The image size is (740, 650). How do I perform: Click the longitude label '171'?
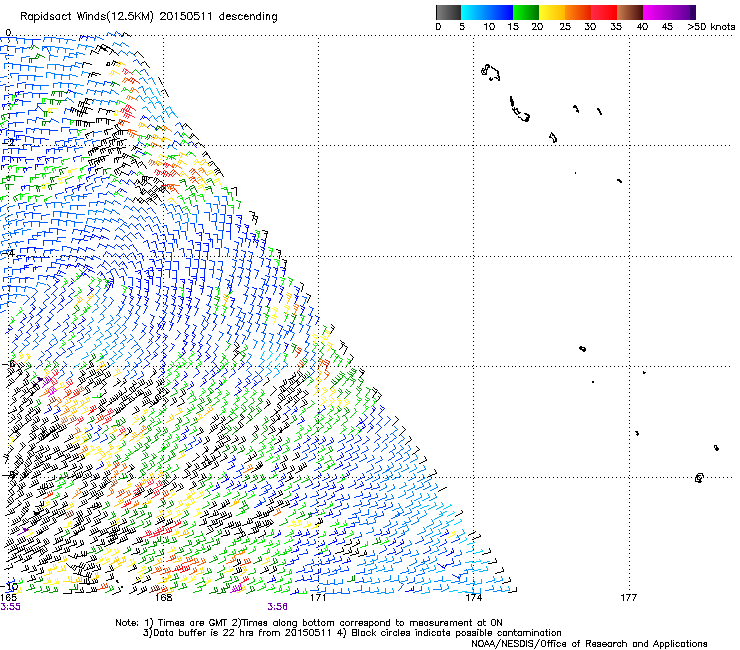click(318, 598)
